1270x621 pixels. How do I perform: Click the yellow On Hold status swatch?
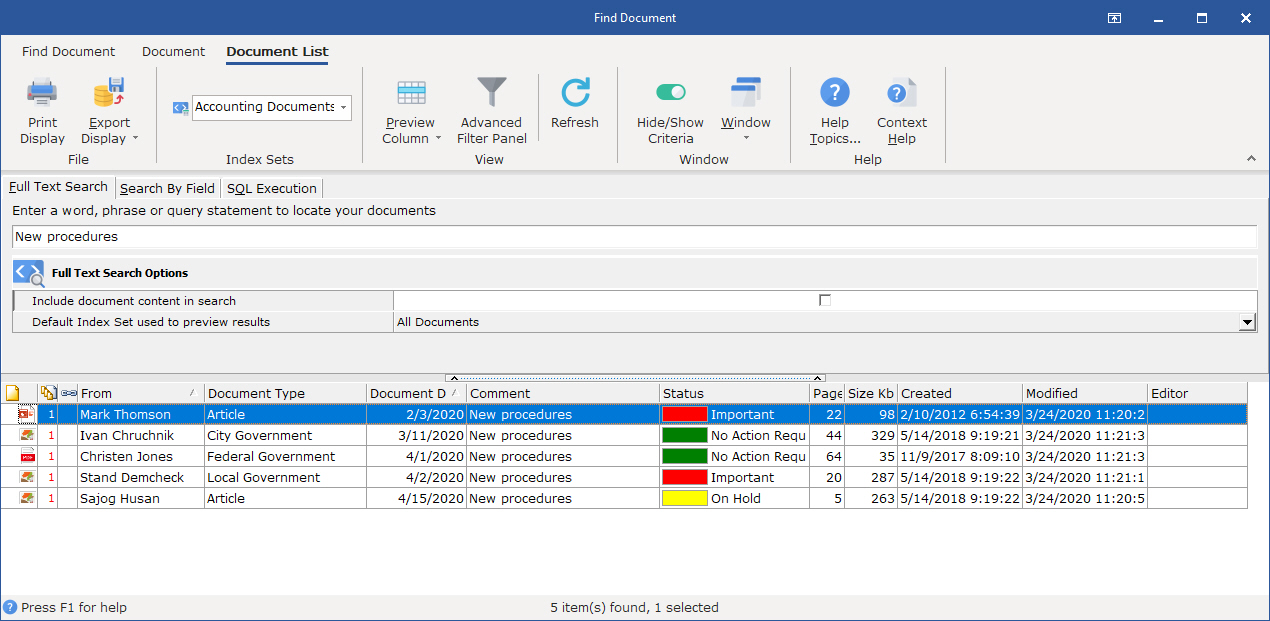pos(685,498)
